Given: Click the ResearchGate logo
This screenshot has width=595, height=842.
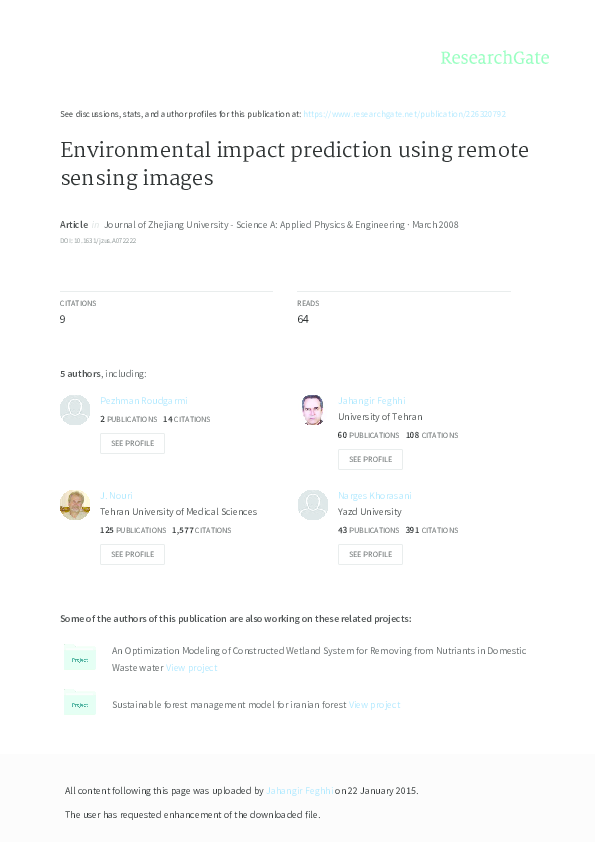Looking at the screenshot, I should 497,58.
